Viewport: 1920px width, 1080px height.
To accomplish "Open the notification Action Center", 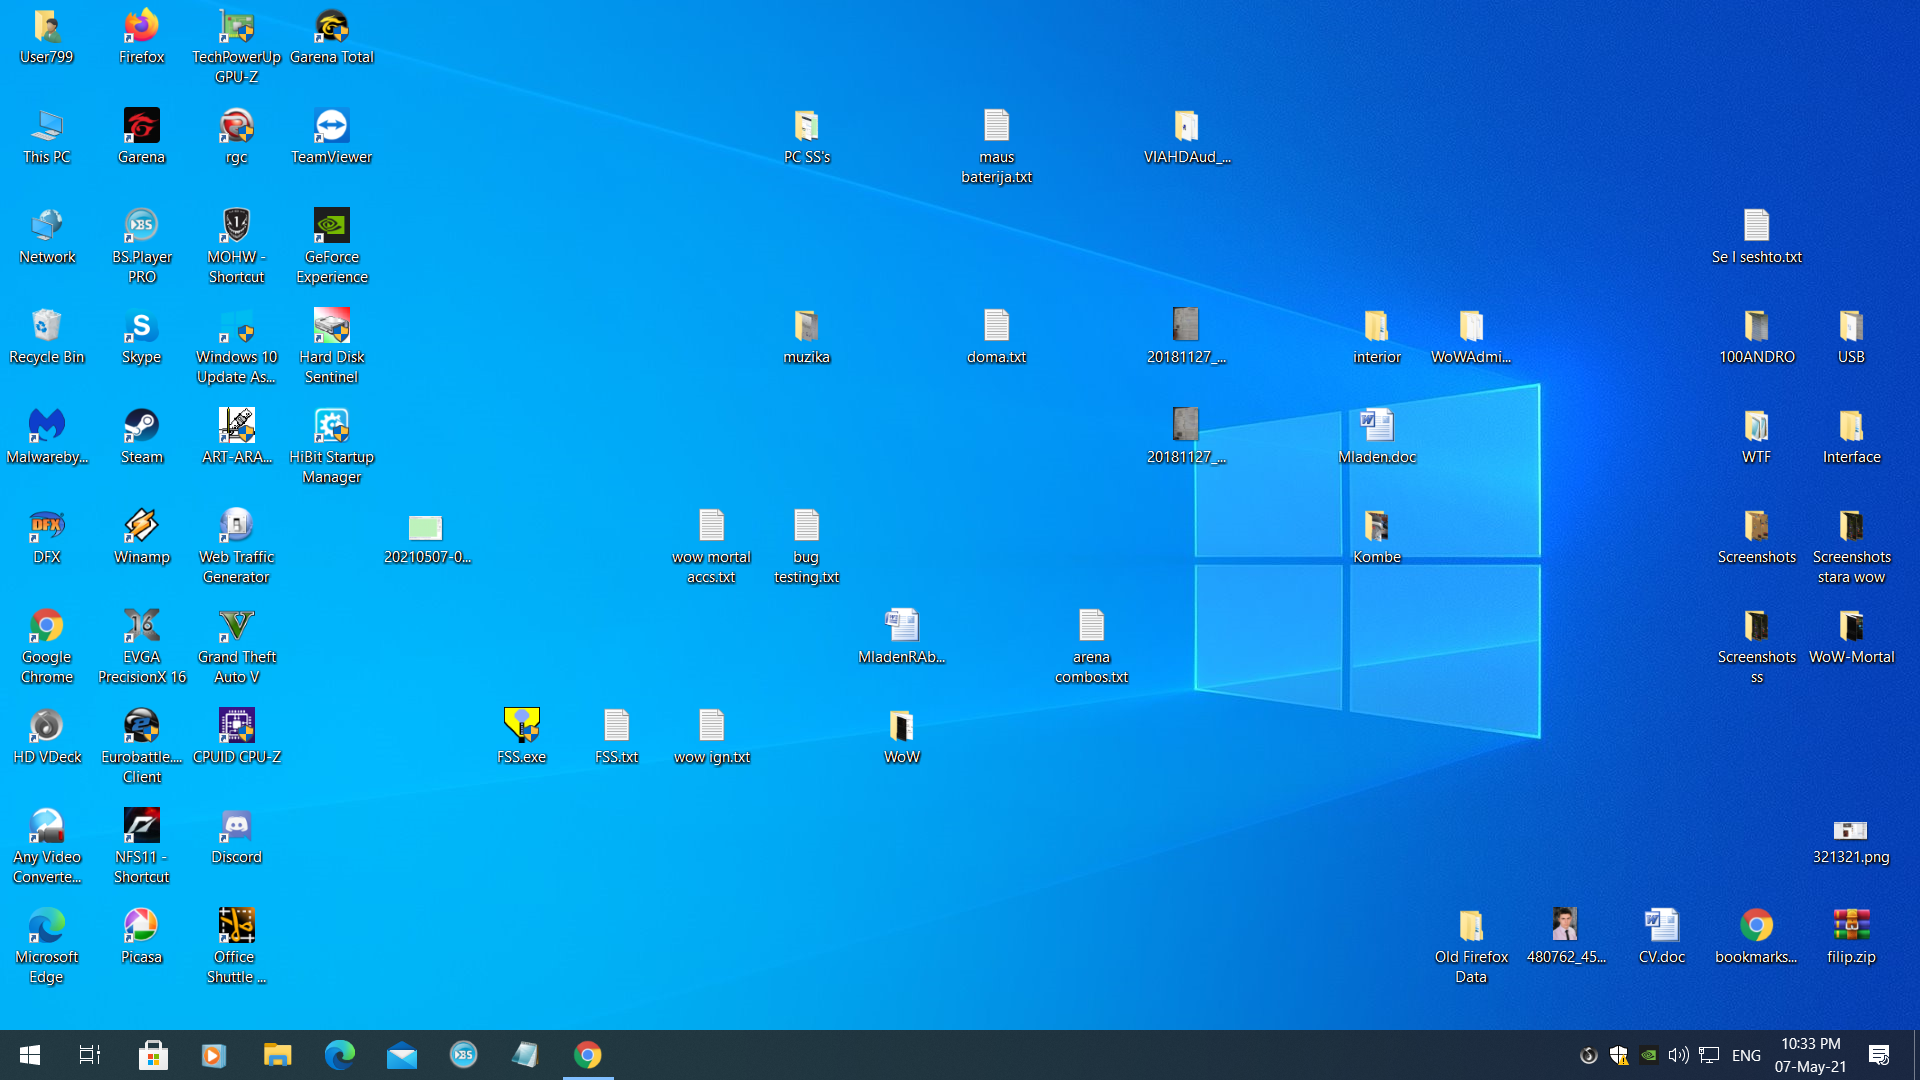I will click(x=1879, y=1055).
